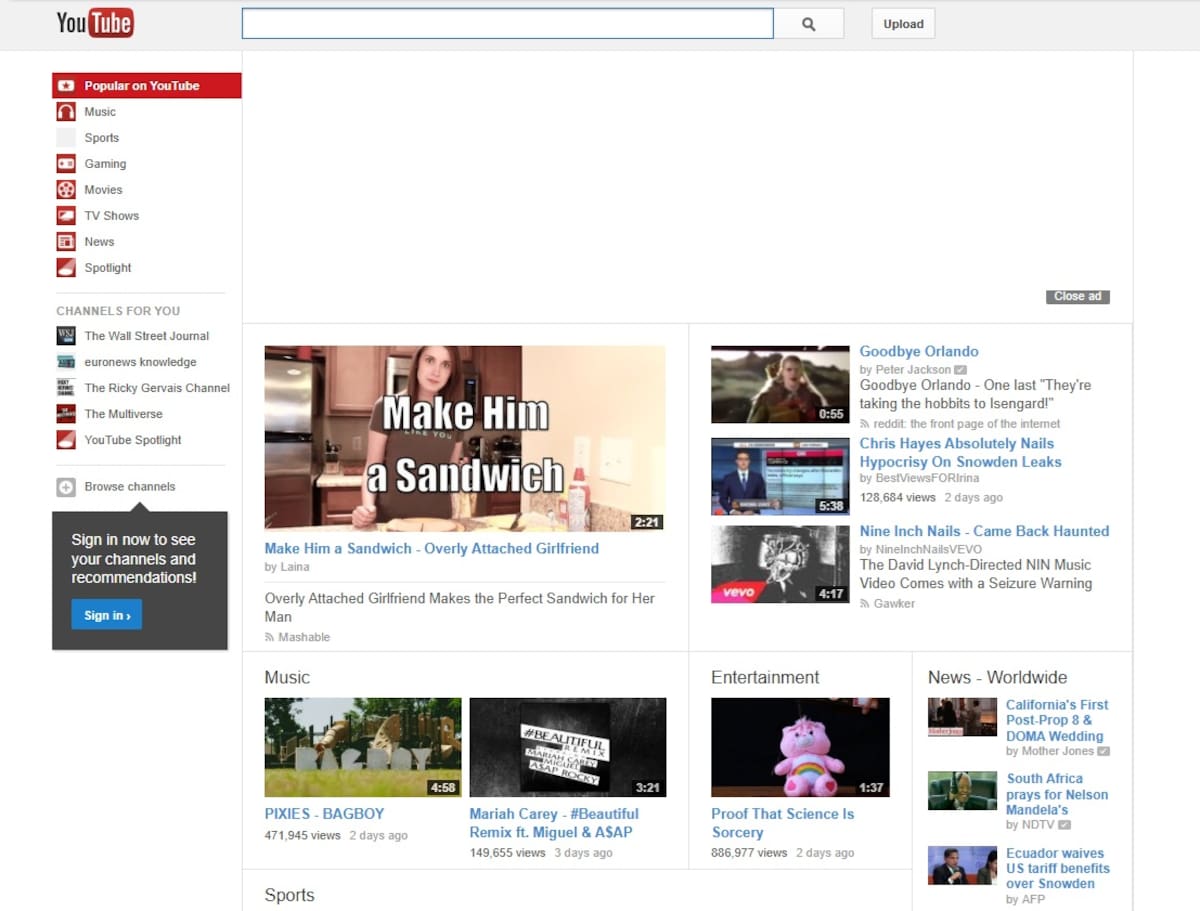Screen dimensions: 1200x911
Task: Select Popular on YouTube menu item
Action: coord(147,86)
